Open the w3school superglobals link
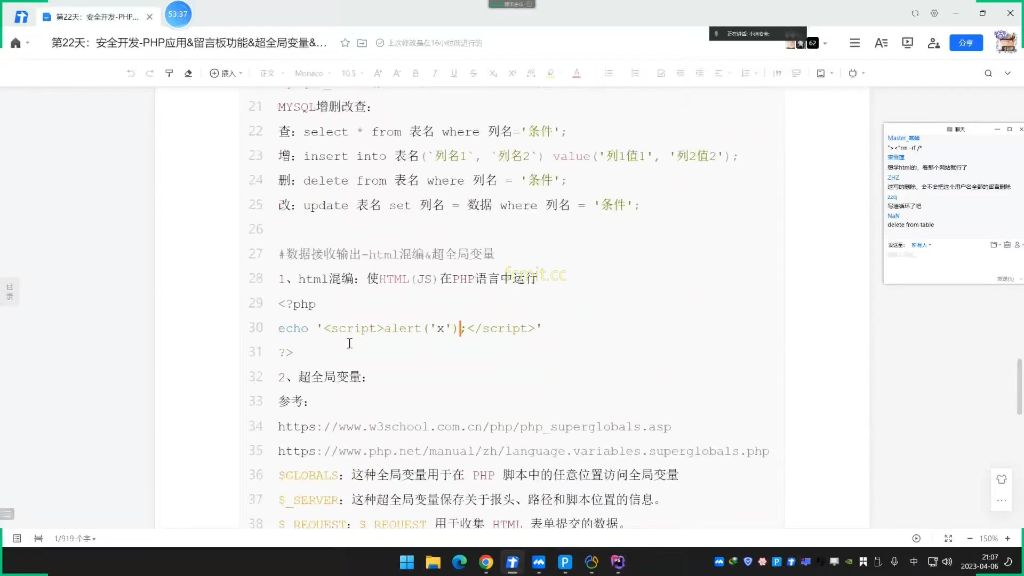This screenshot has width=1024, height=576. click(474, 426)
